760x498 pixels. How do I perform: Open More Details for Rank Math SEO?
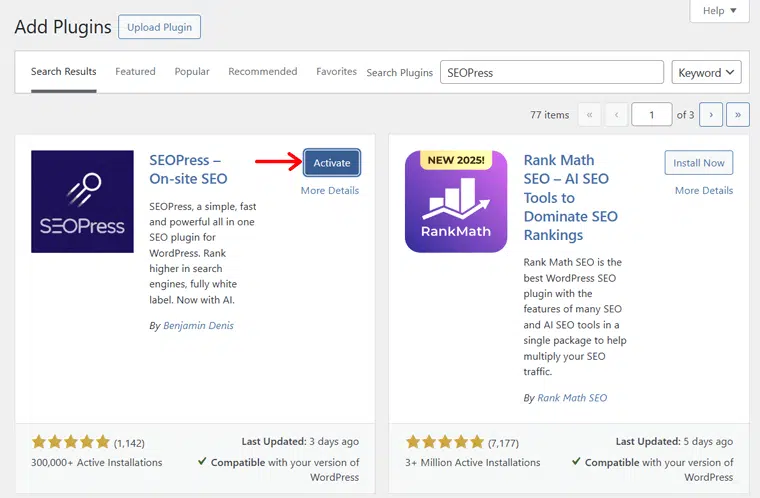pyautogui.click(x=704, y=191)
